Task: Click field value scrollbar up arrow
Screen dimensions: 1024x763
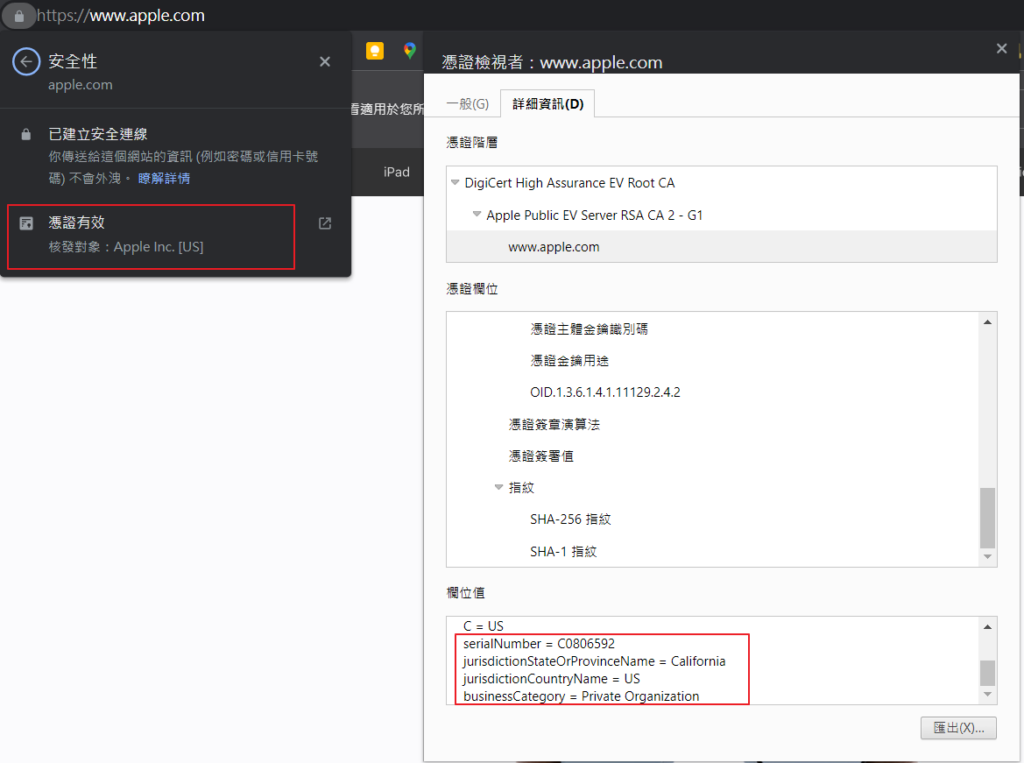Action: click(987, 627)
